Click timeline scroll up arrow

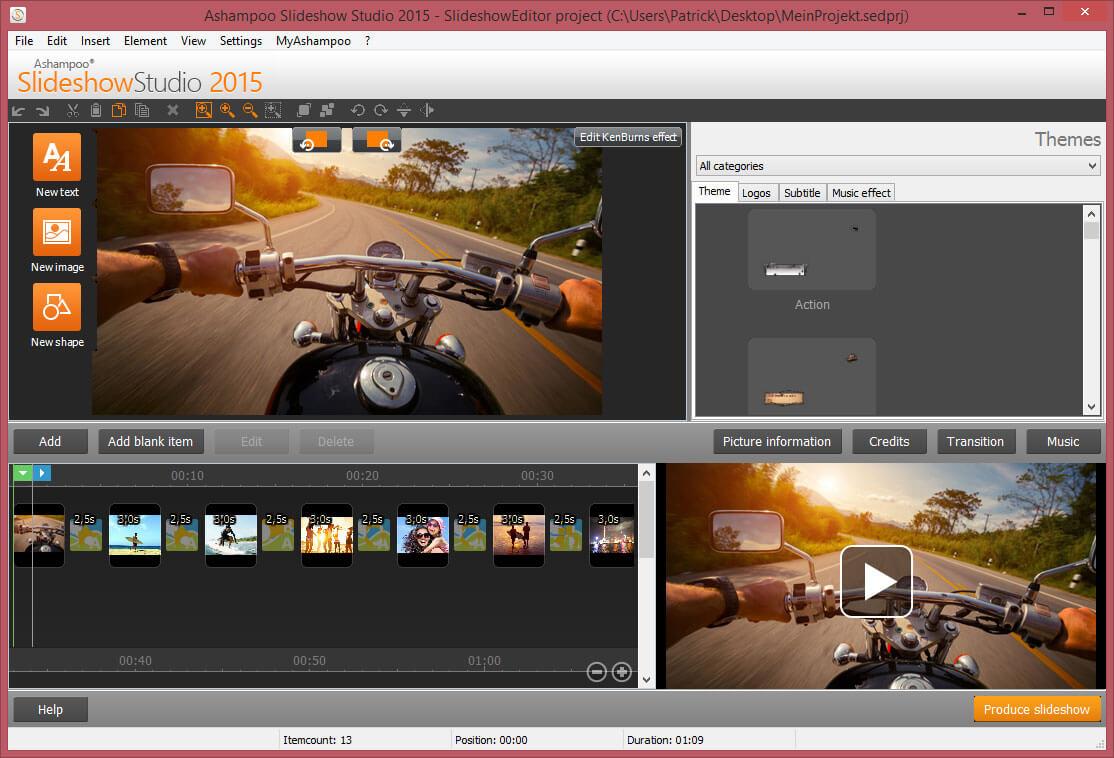[646, 473]
